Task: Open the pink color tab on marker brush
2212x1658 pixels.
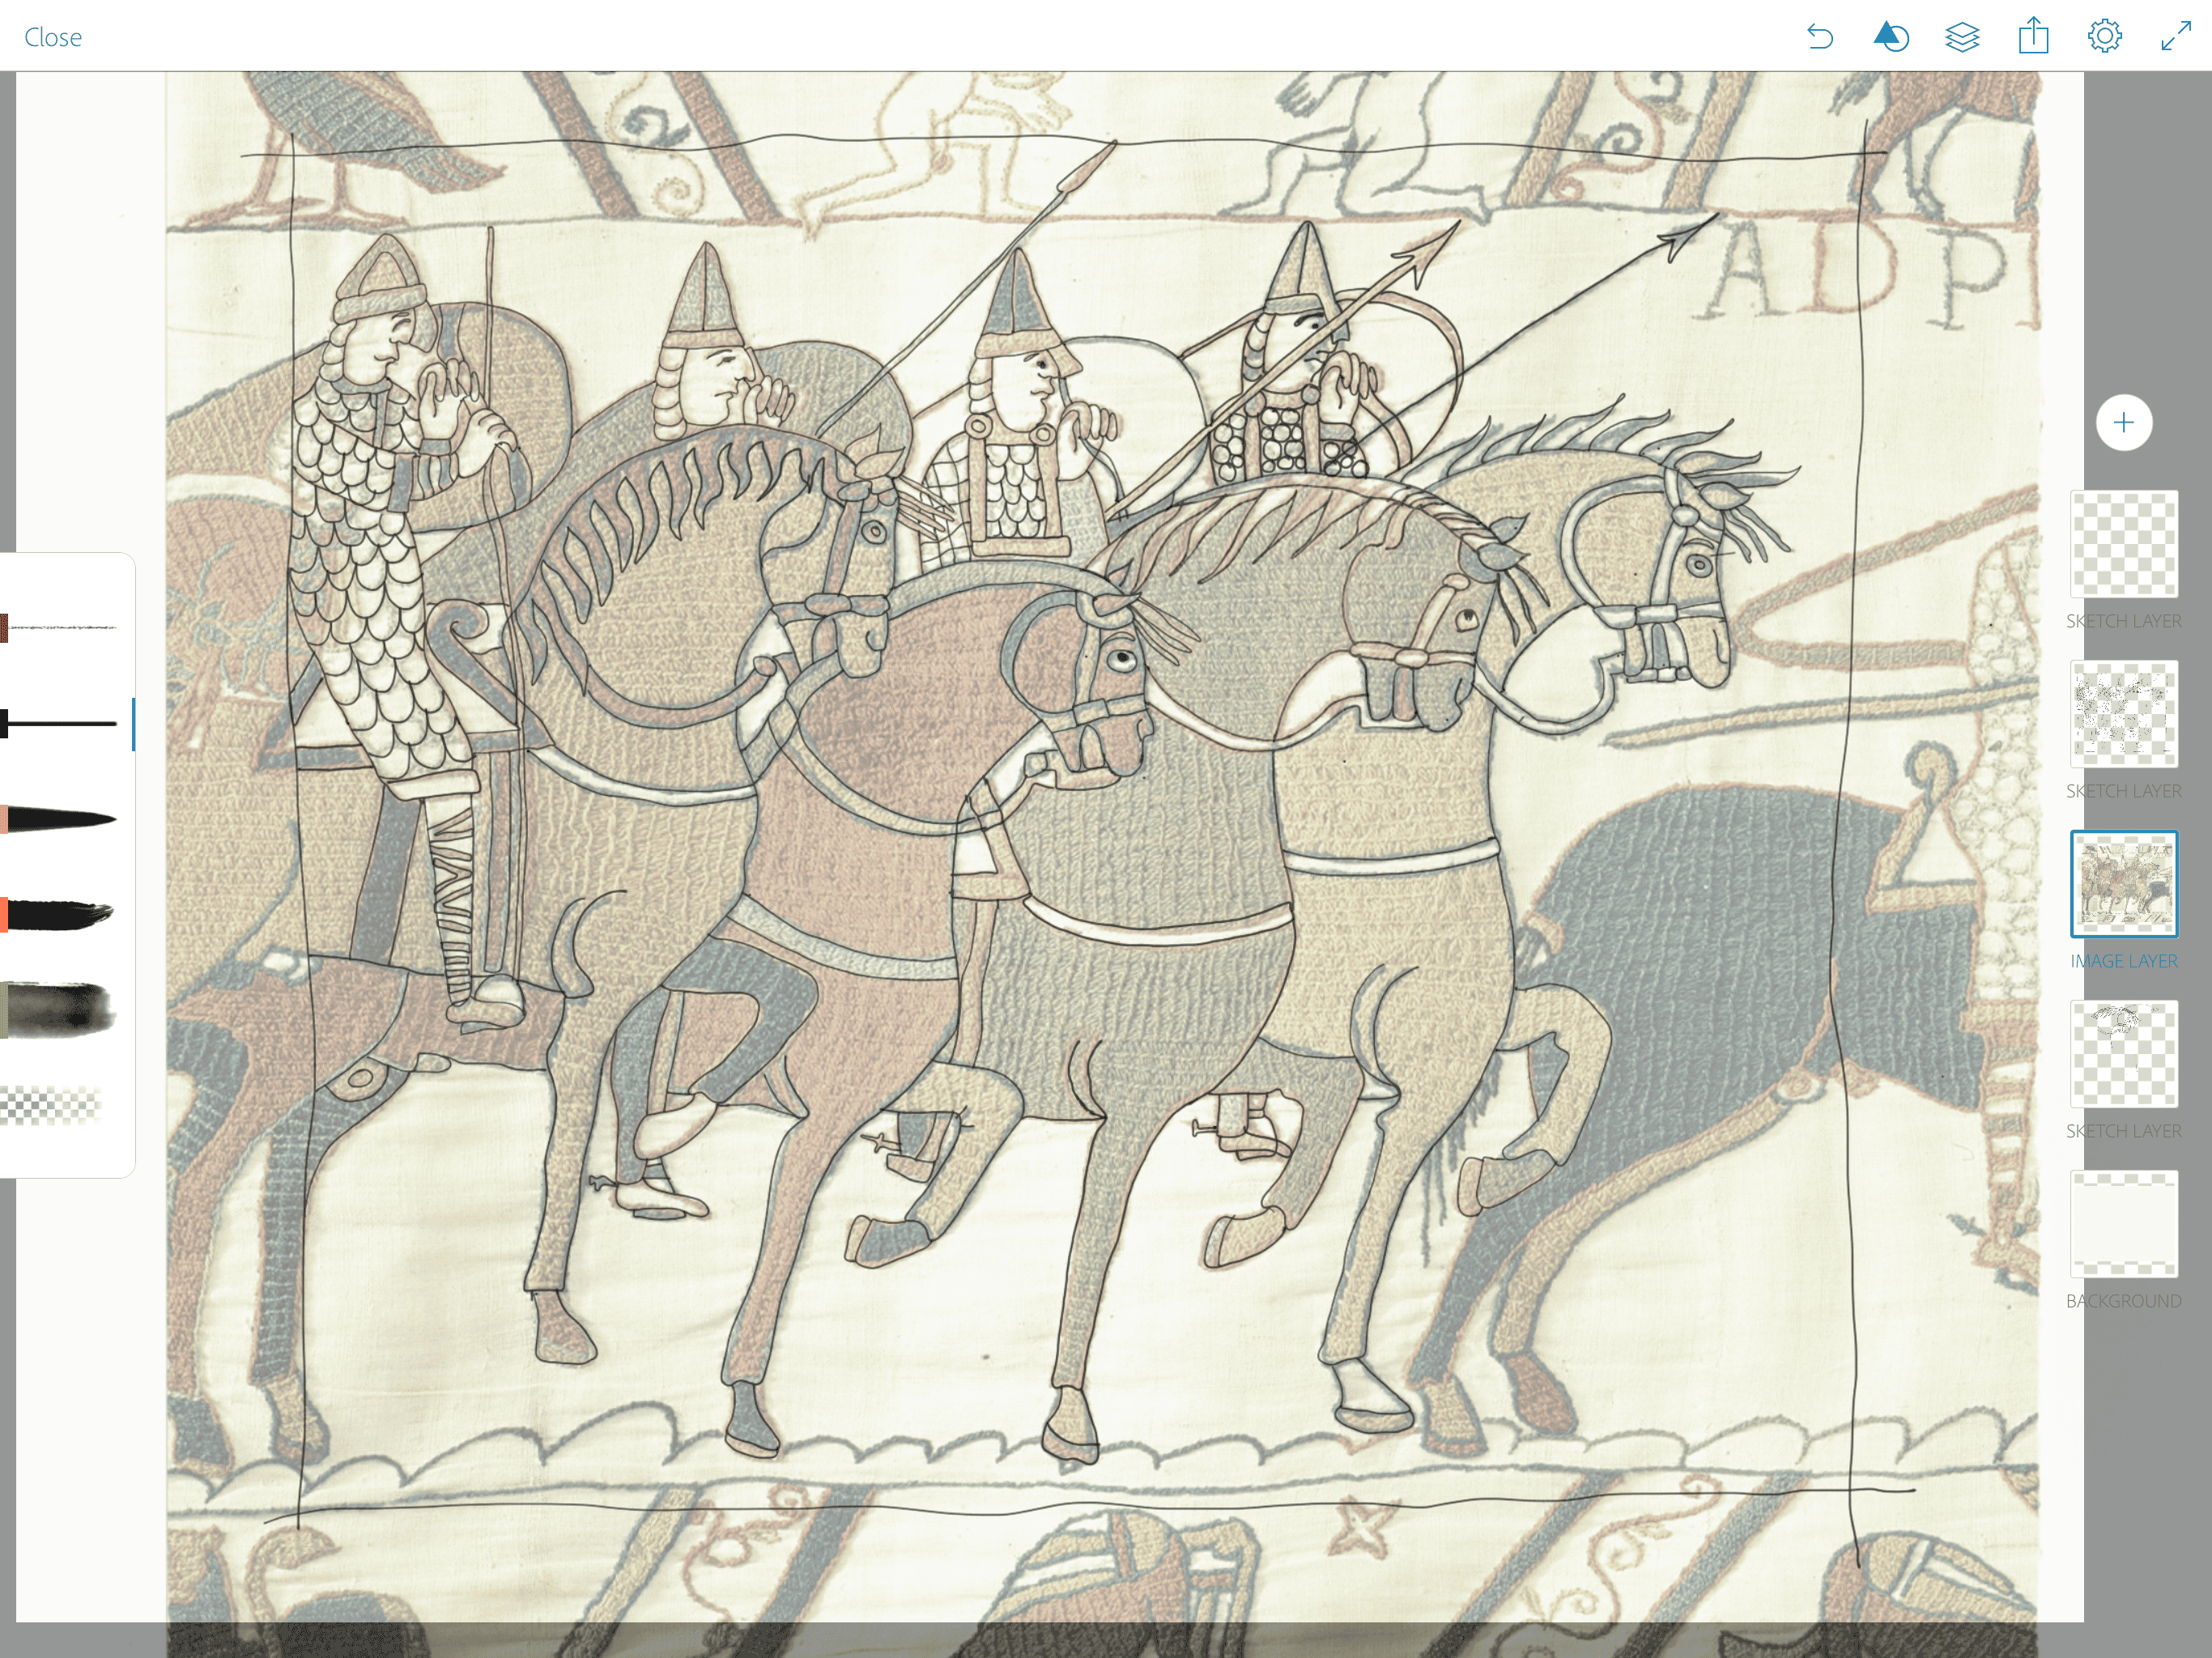Action: coord(4,820)
